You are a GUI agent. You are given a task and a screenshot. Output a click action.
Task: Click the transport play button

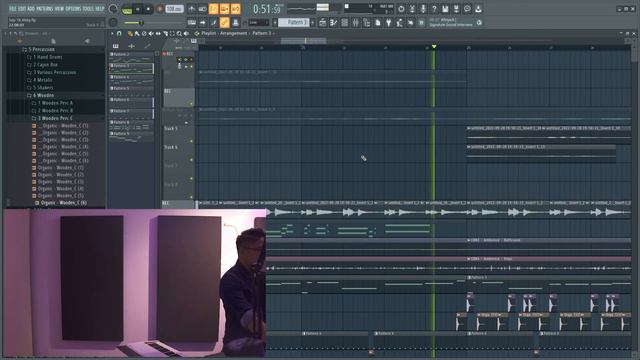coord(138,9)
